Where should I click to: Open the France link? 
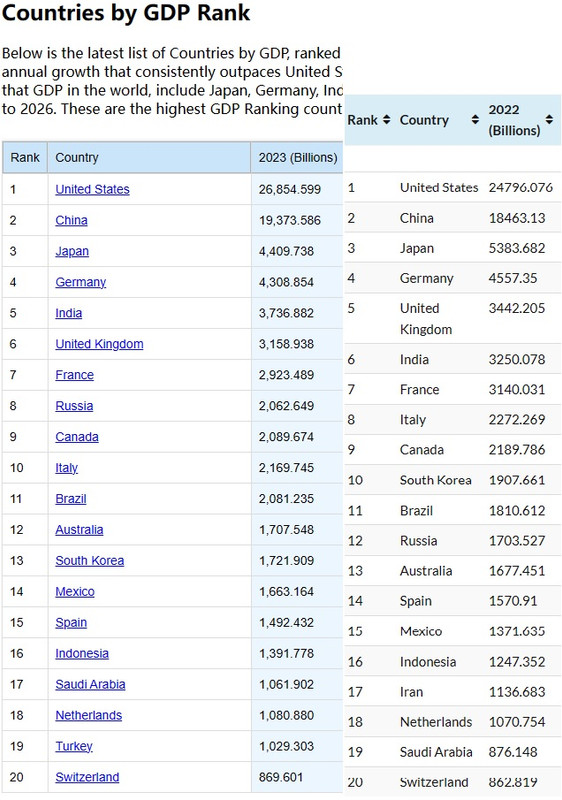(x=74, y=375)
